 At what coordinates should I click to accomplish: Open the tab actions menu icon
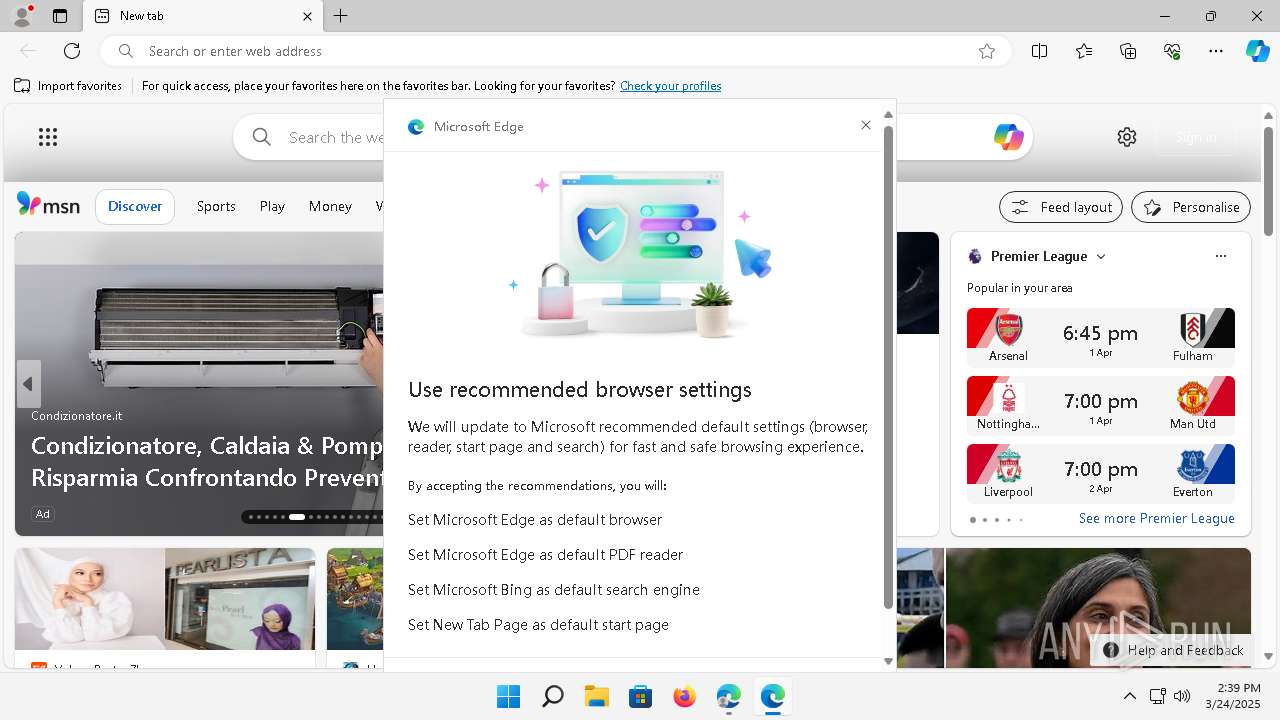pyautogui.click(x=60, y=16)
